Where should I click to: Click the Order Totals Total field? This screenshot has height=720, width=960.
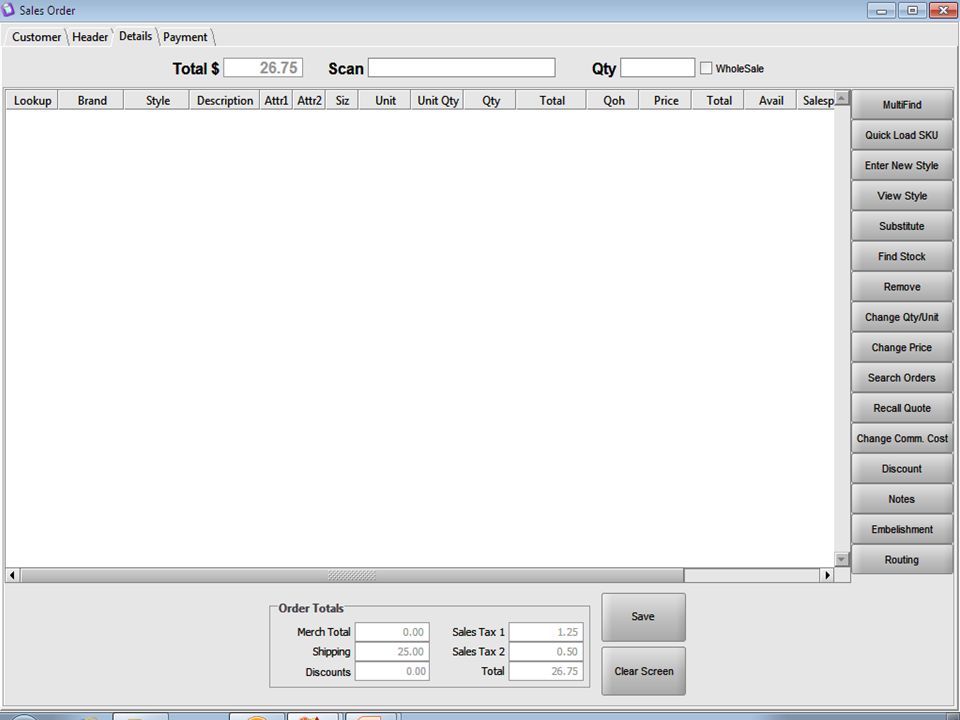point(546,672)
